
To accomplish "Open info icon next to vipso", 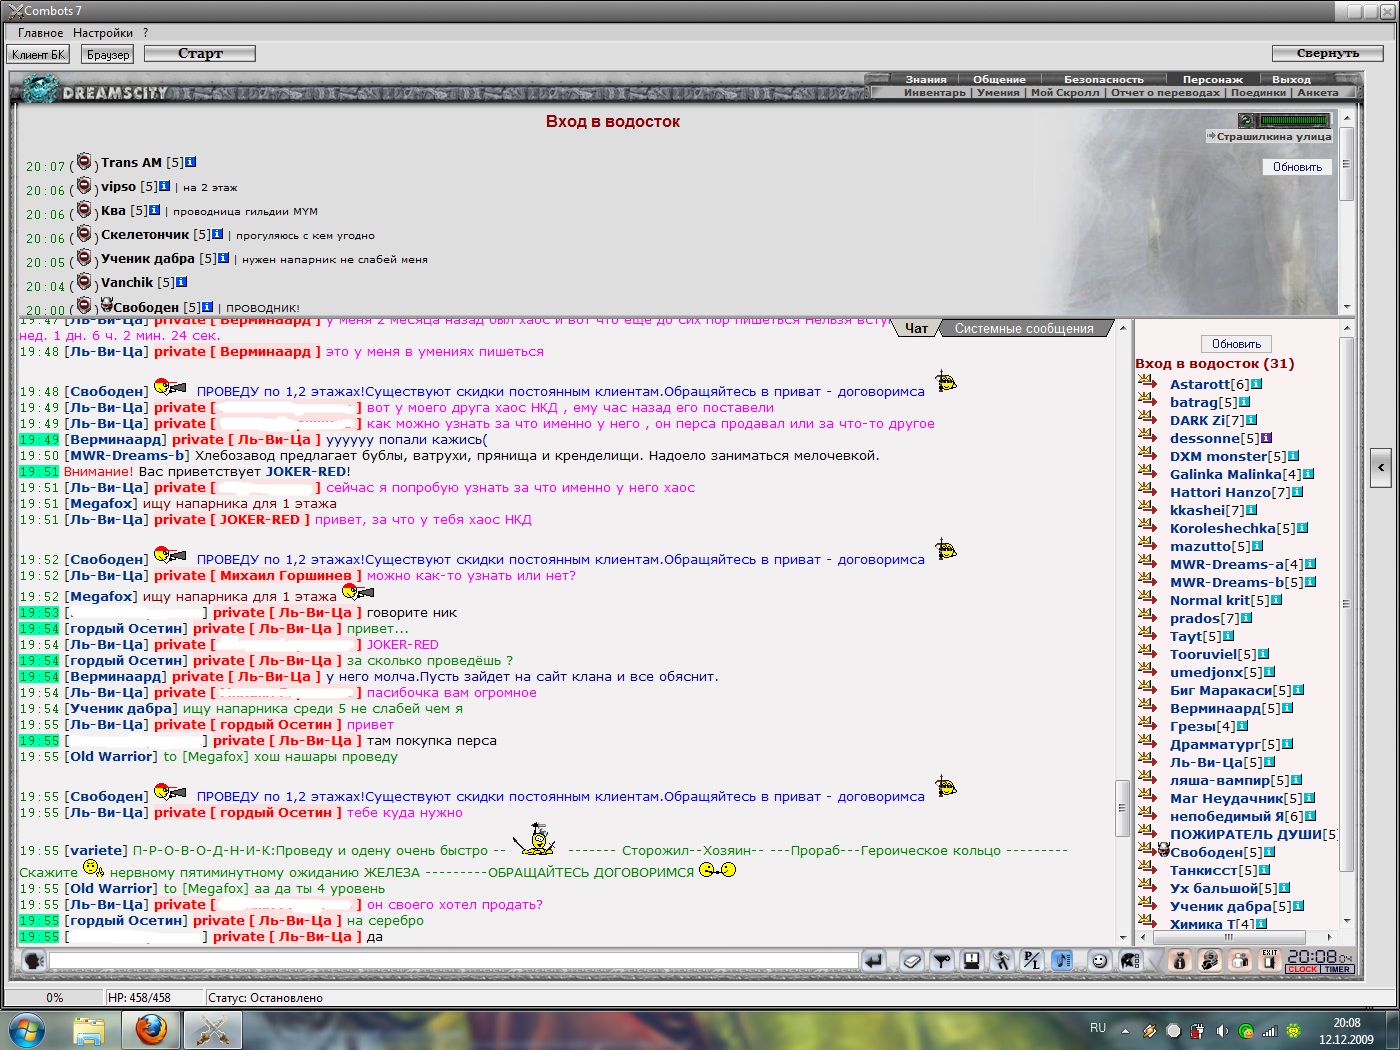I will (x=165, y=186).
